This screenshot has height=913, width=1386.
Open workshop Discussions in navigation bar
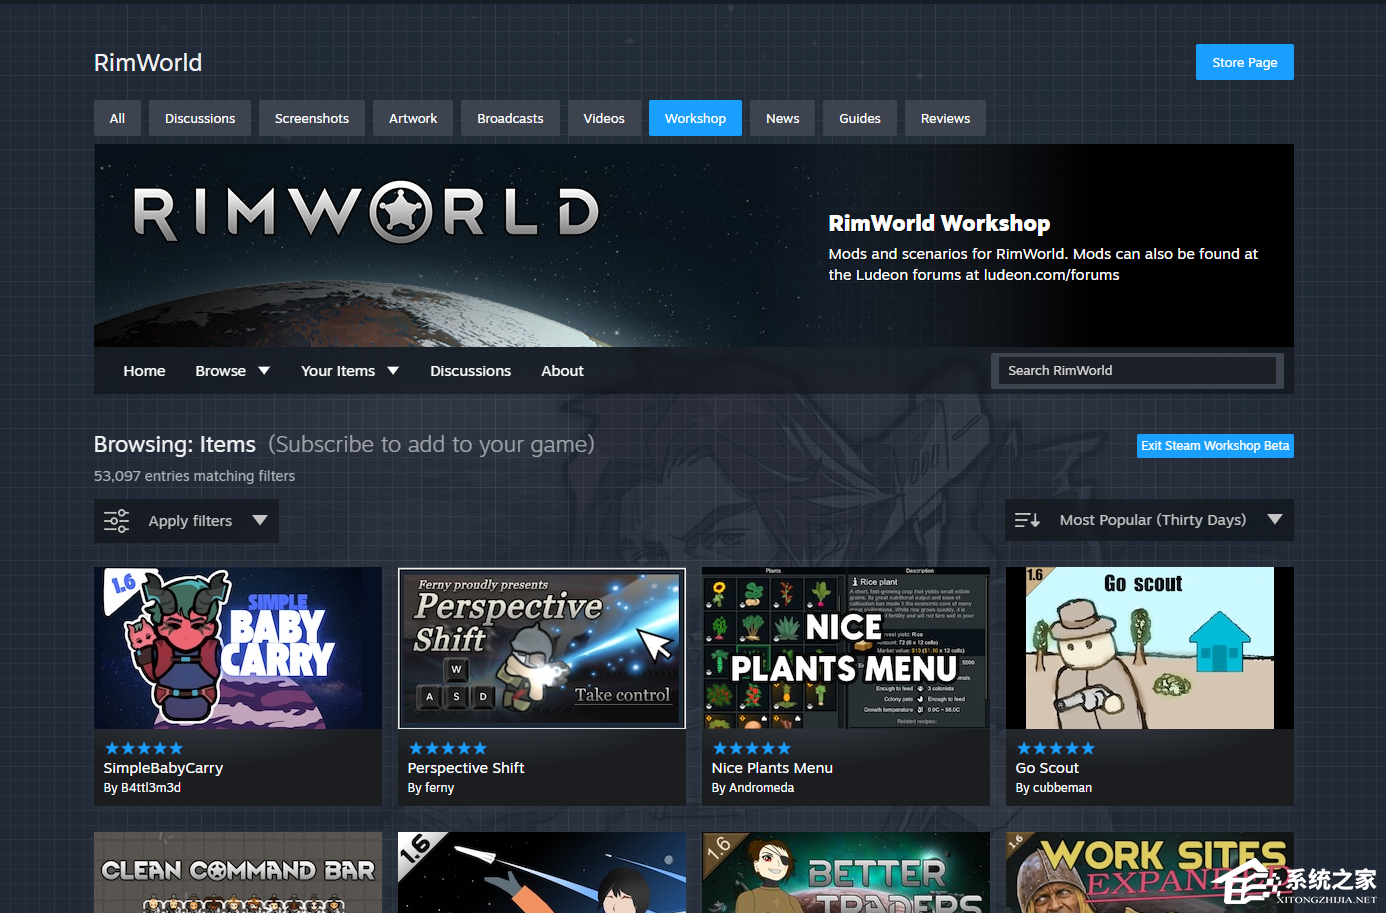pyautogui.click(x=470, y=371)
